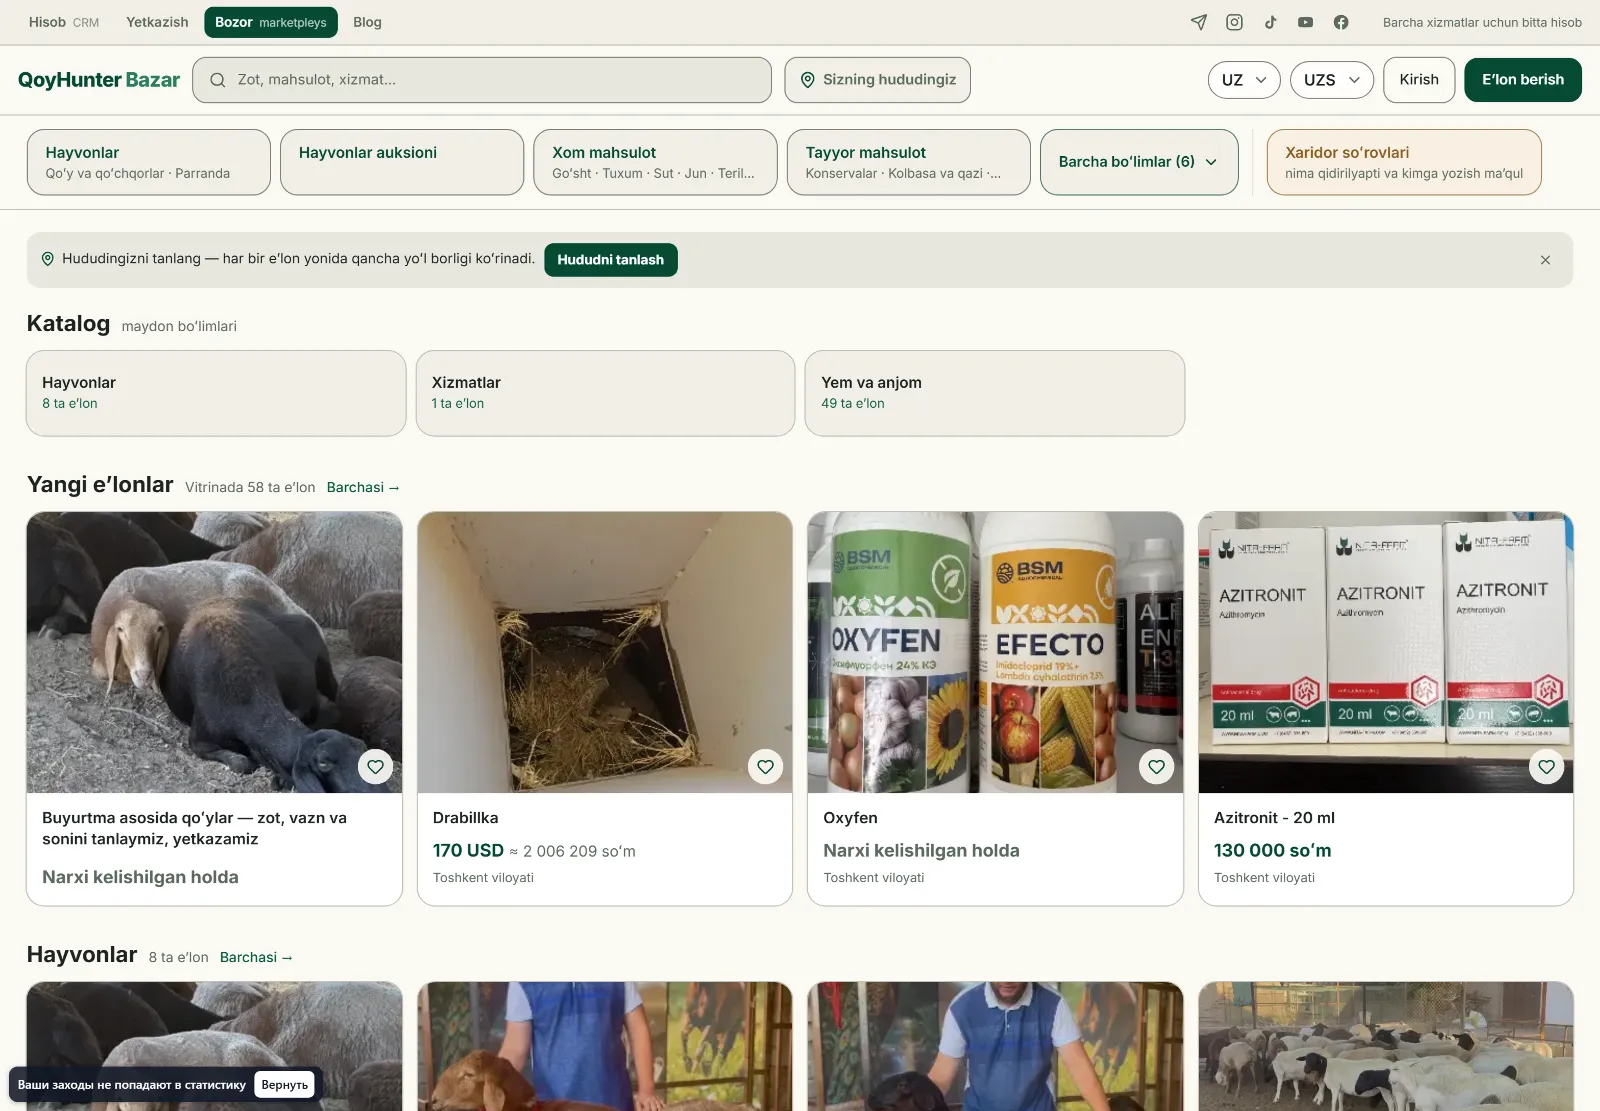Viewport: 1600px width, 1111px height.
Task: Open Hayvonlar Qo'y va qo'chqorlar category
Action: click(x=149, y=162)
